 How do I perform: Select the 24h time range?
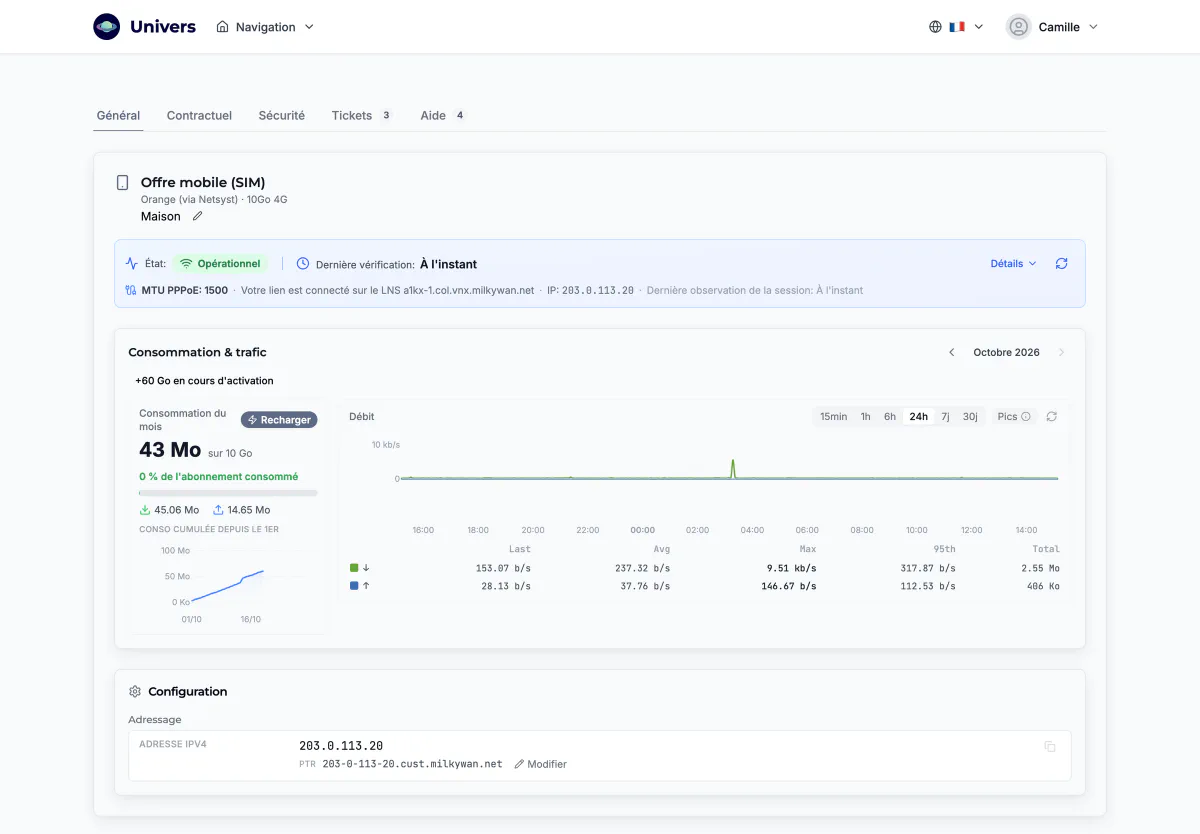click(918, 416)
